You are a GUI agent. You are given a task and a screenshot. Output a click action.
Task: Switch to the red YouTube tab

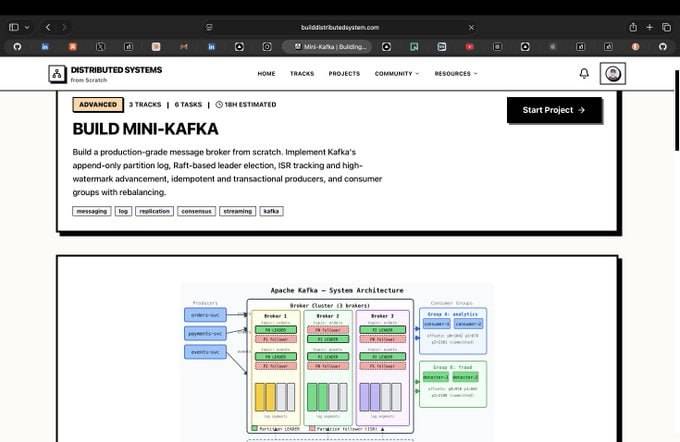pos(469,46)
